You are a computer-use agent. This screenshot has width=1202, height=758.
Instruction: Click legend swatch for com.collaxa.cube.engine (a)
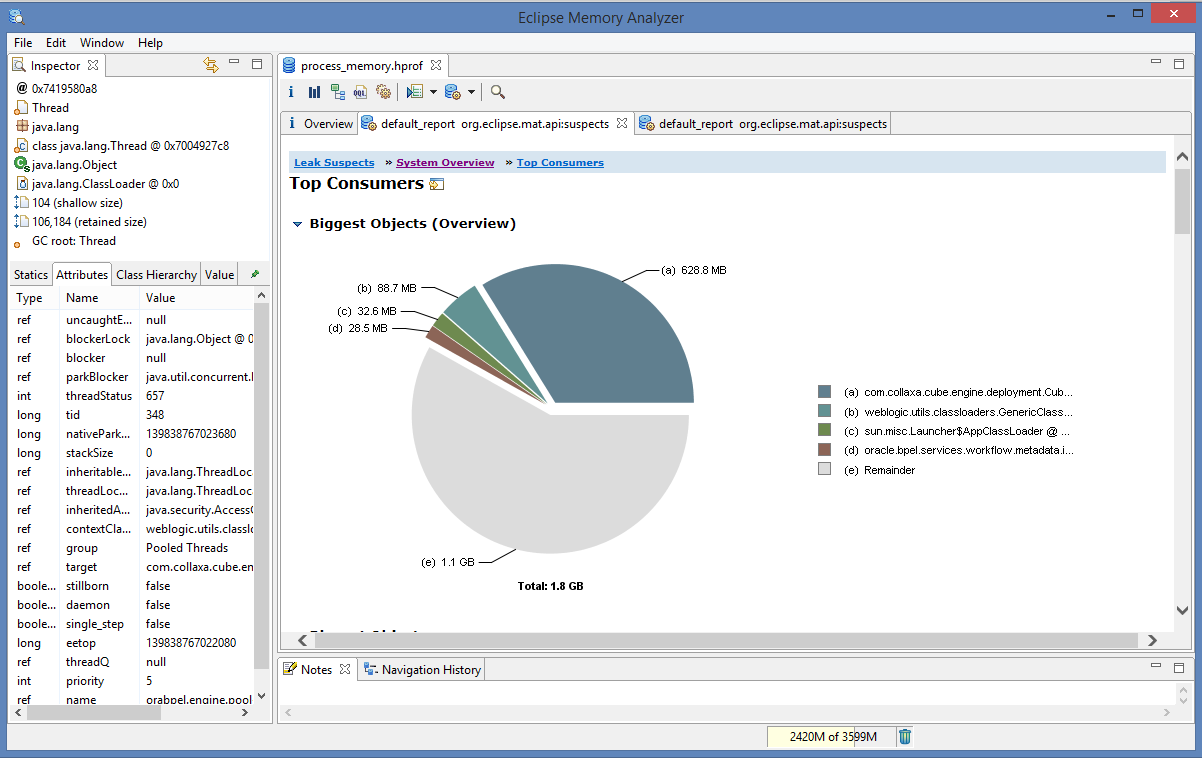(824, 392)
